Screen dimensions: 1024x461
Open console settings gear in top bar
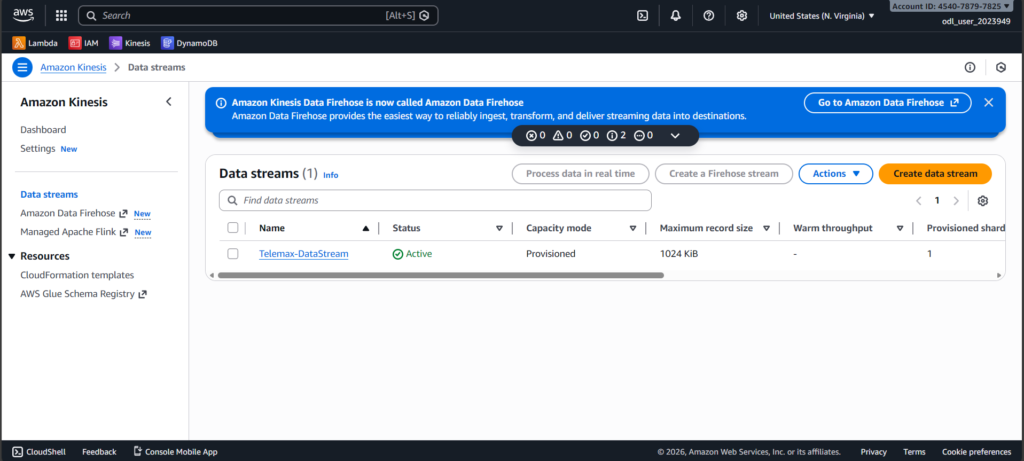pyautogui.click(x=741, y=16)
